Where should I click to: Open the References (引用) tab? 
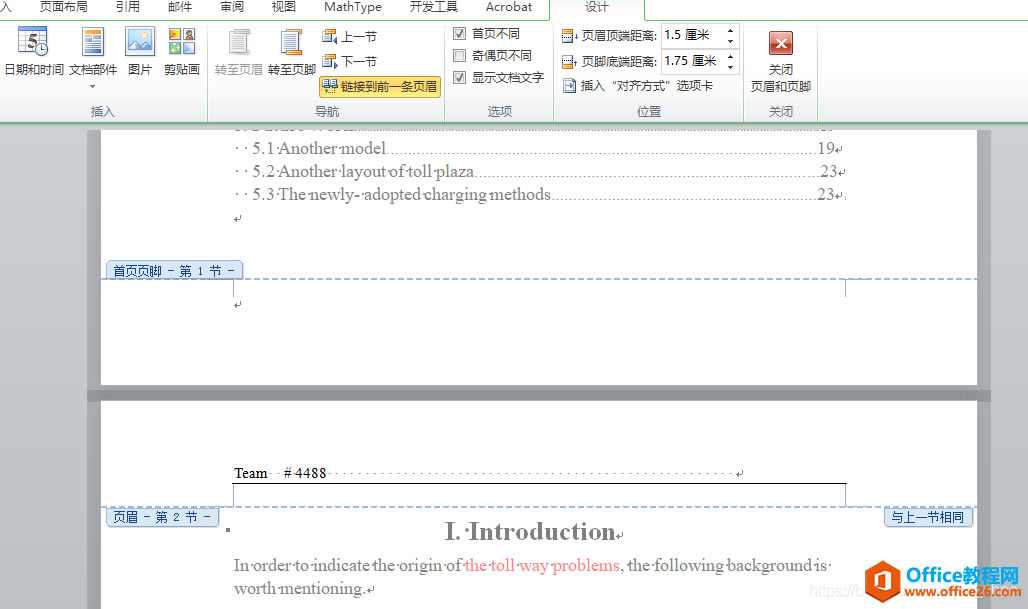click(x=128, y=7)
